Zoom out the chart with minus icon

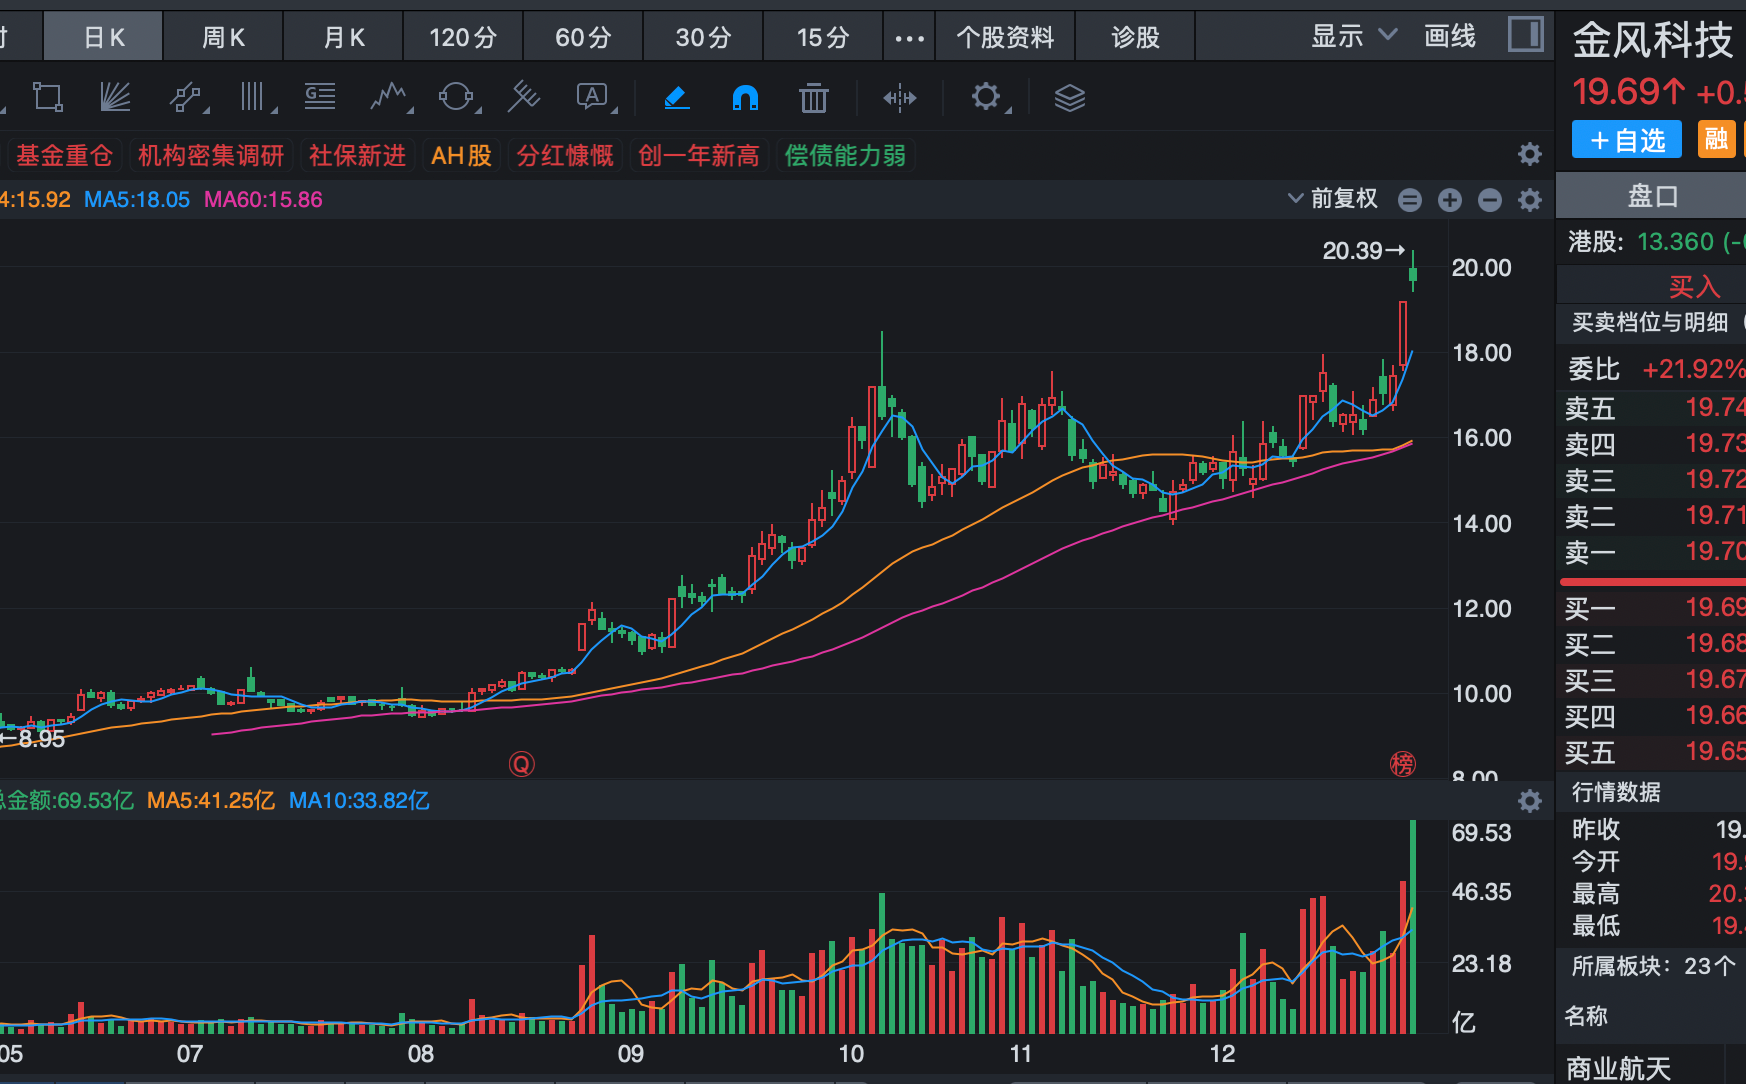1489,199
